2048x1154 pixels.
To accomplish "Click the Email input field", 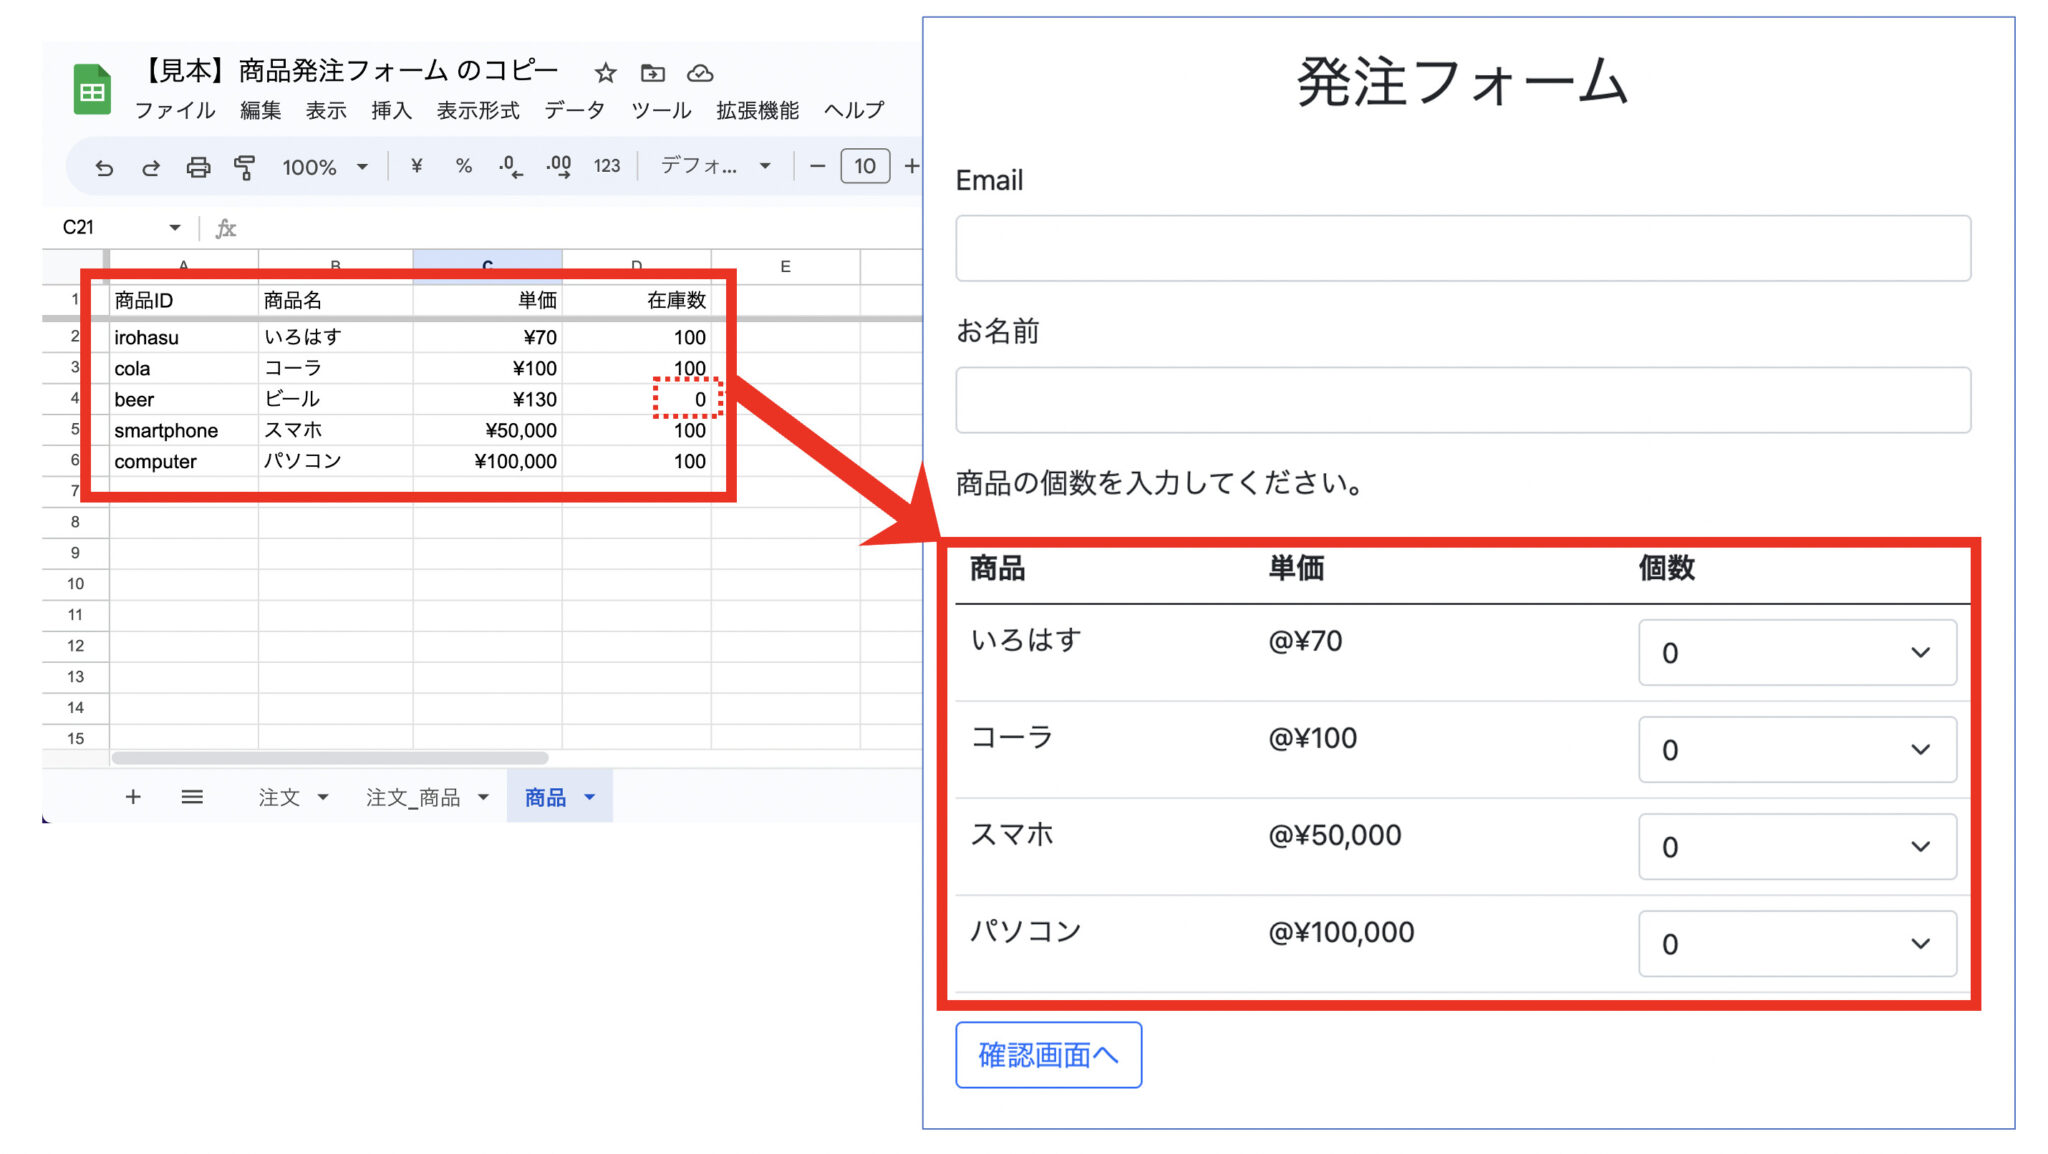I will [1462, 247].
